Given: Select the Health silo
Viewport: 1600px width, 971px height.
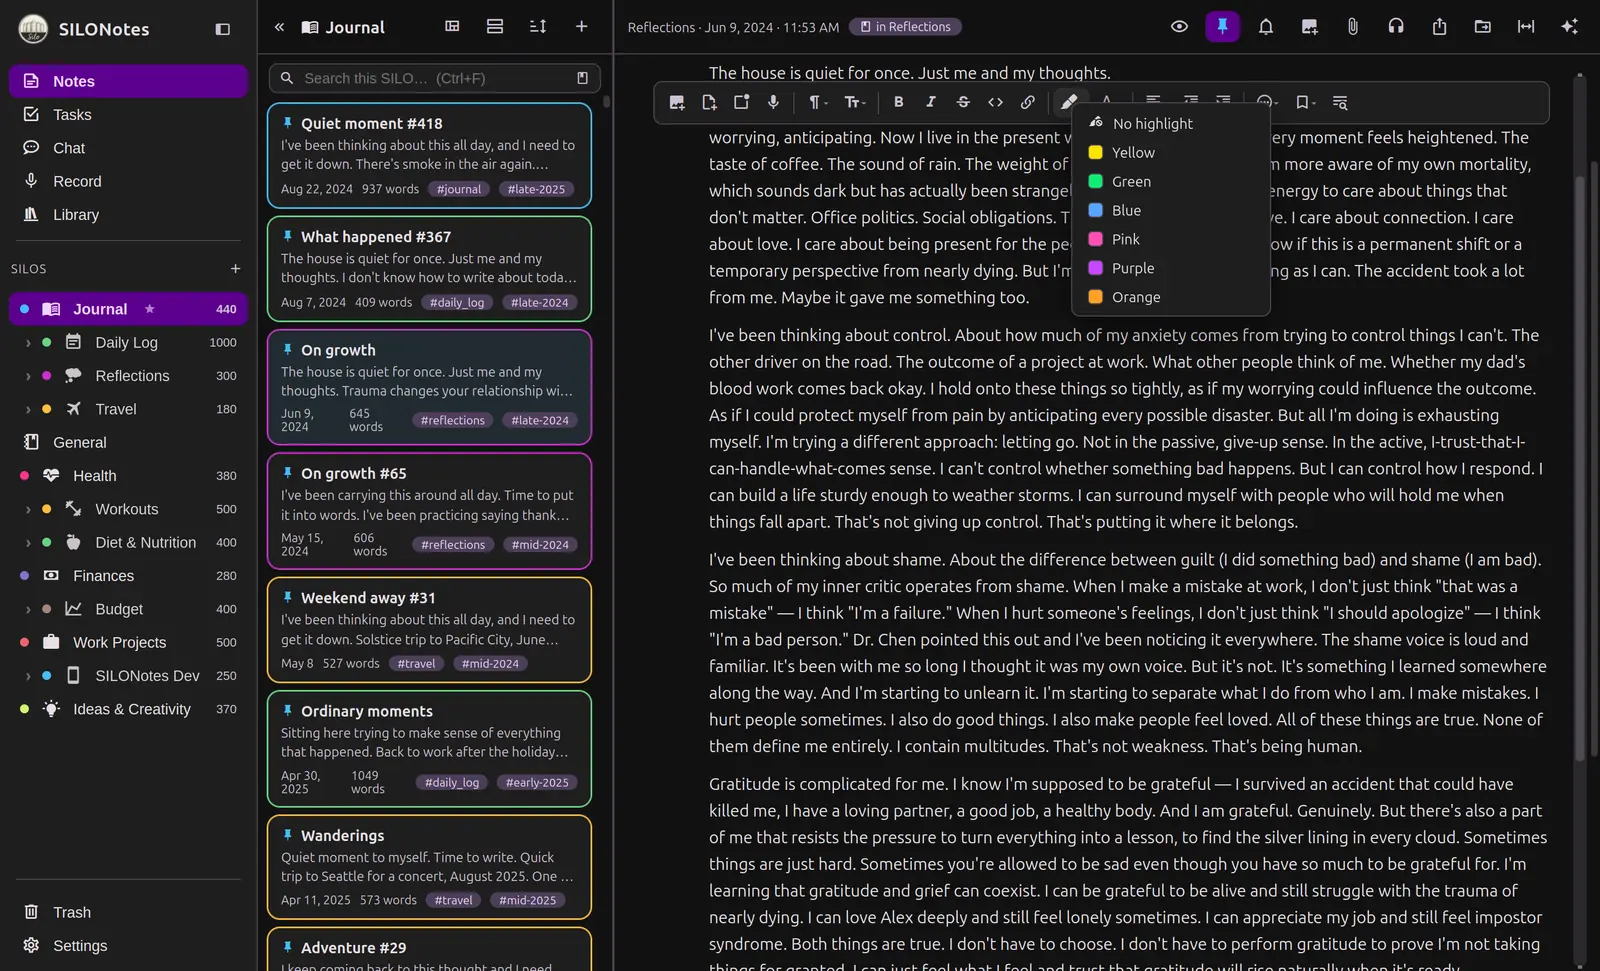Looking at the screenshot, I should (128, 476).
